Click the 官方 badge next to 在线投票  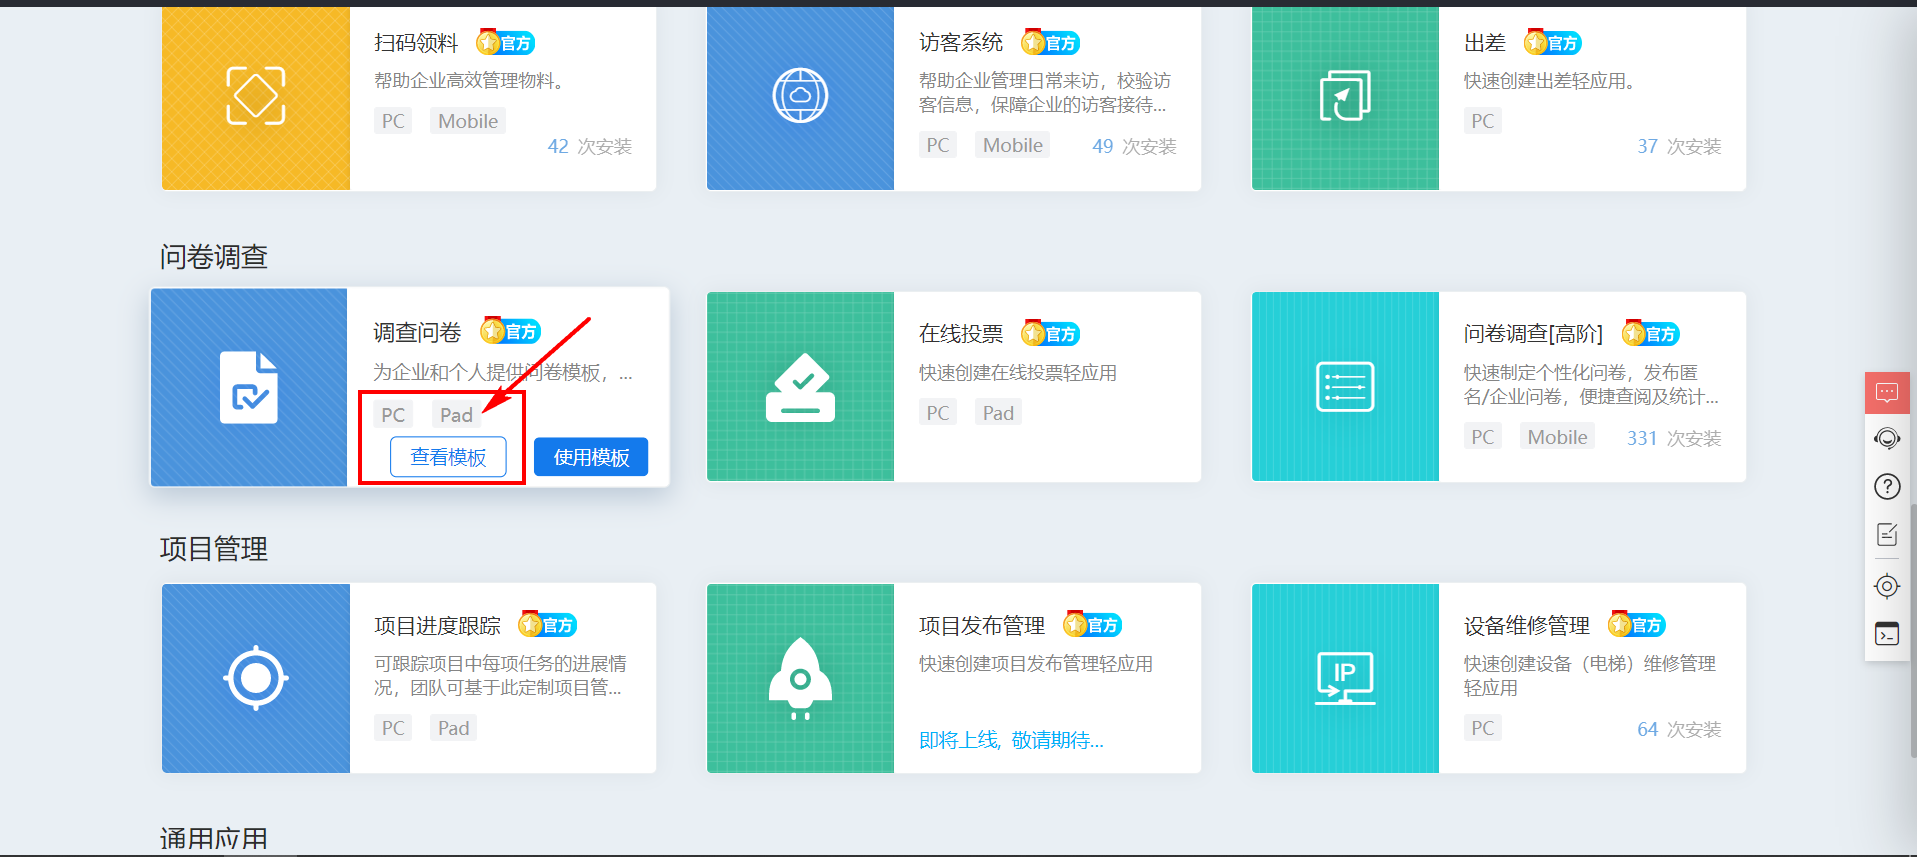click(x=1050, y=334)
